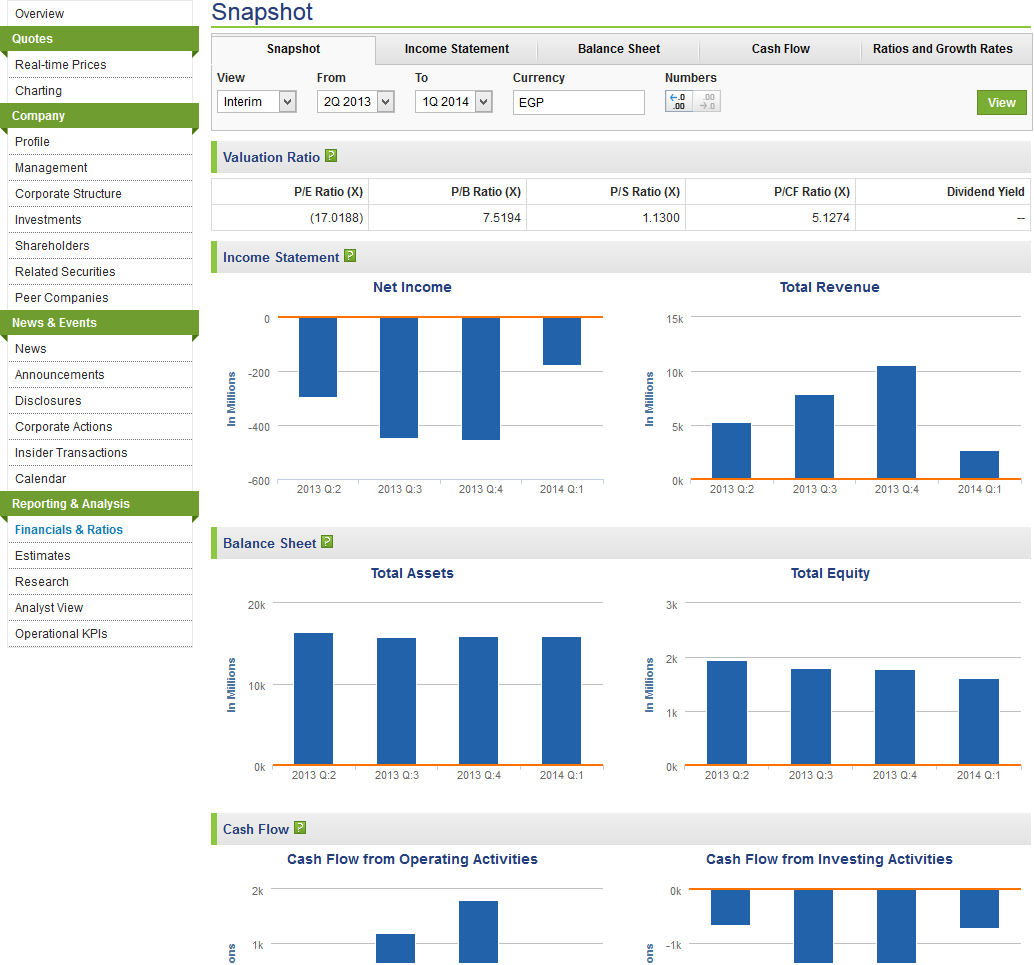This screenshot has height=965, width=1034.
Task: Decrease decimal places in Numbers
Action: click(x=707, y=102)
